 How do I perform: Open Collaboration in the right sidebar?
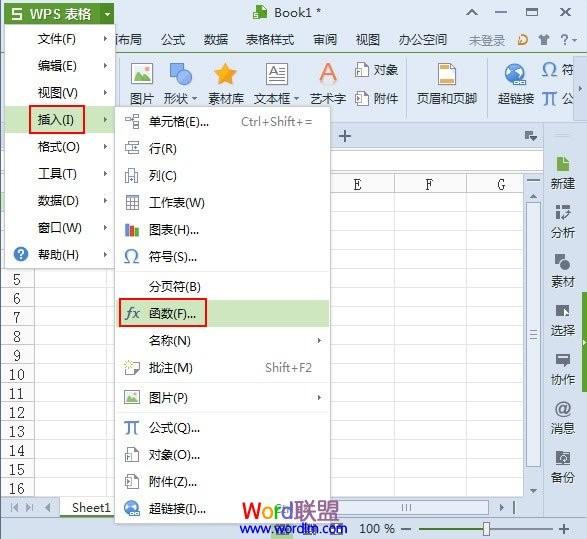[x=563, y=368]
